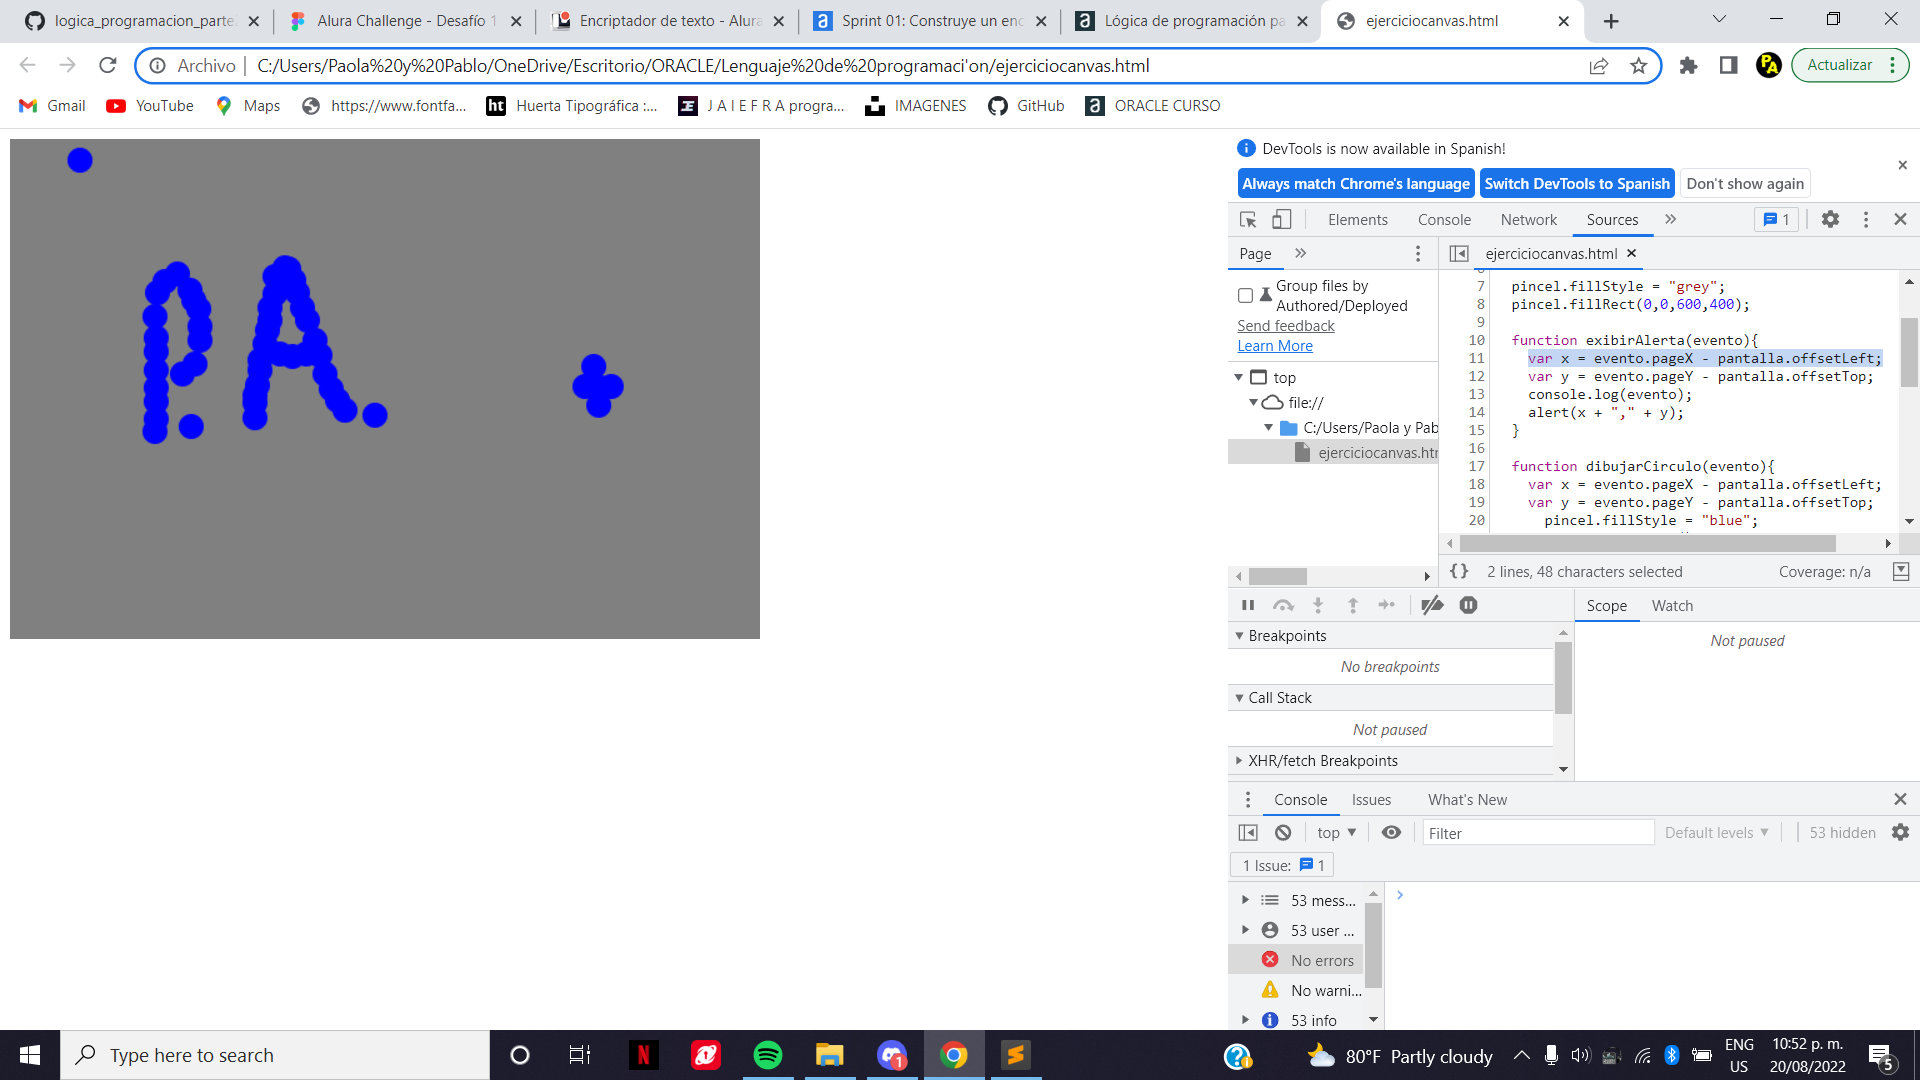The width and height of the screenshot is (1920, 1080).
Task: Click the step into icon in debugger
Action: (x=1317, y=604)
